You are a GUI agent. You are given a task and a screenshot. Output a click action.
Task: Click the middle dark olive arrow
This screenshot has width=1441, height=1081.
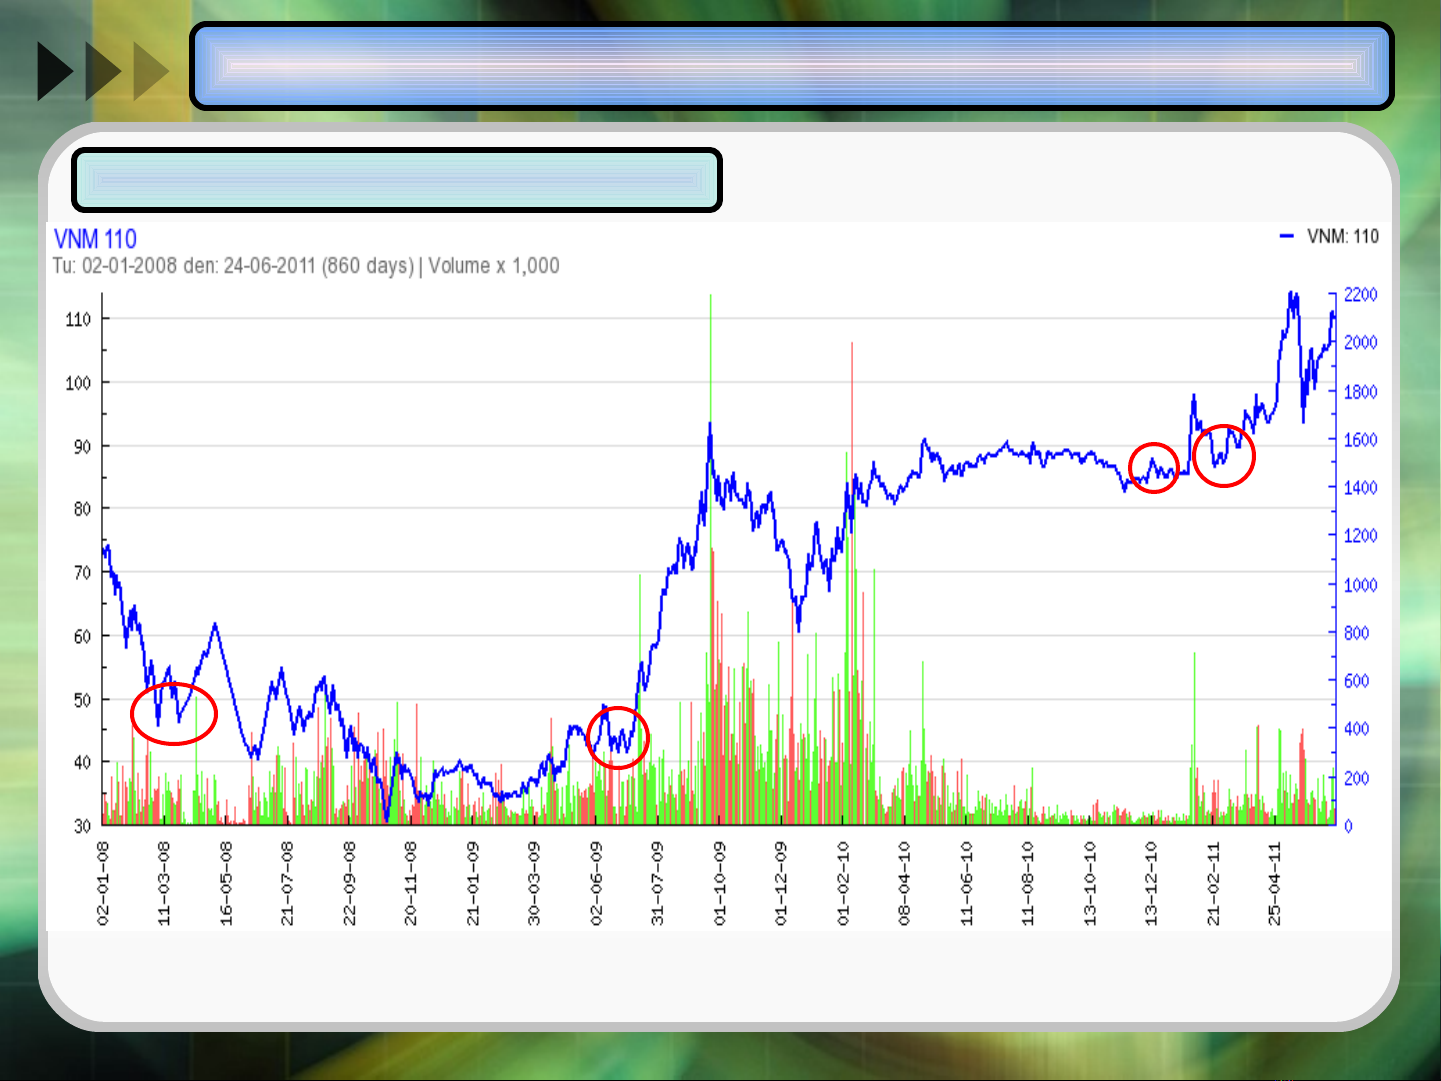point(102,71)
